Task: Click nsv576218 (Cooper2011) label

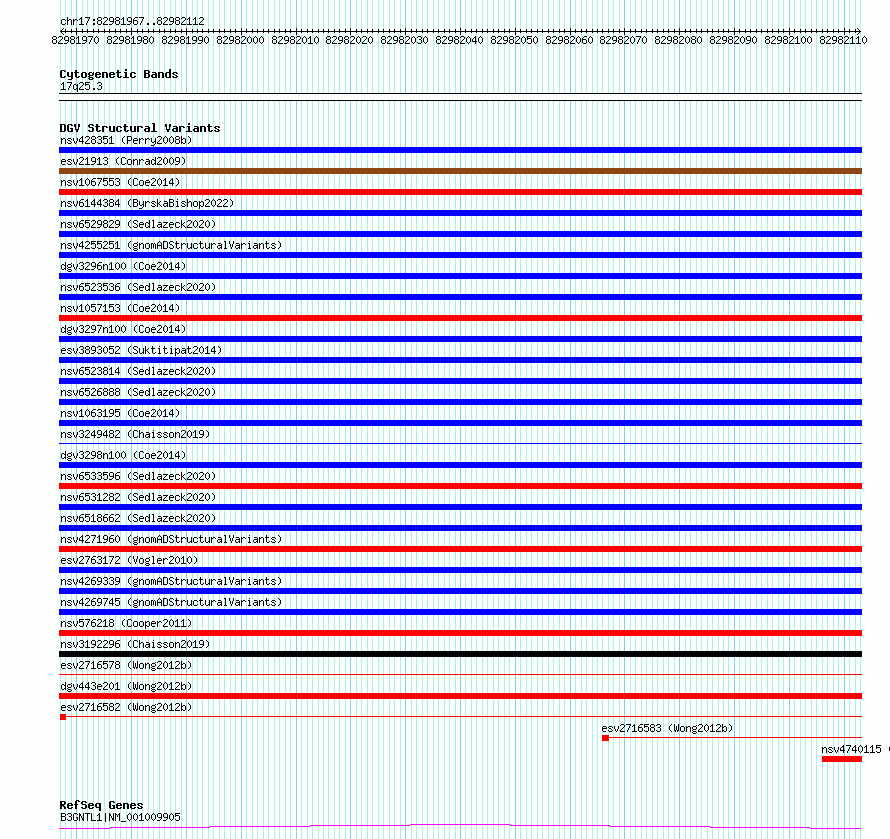Action: point(126,623)
